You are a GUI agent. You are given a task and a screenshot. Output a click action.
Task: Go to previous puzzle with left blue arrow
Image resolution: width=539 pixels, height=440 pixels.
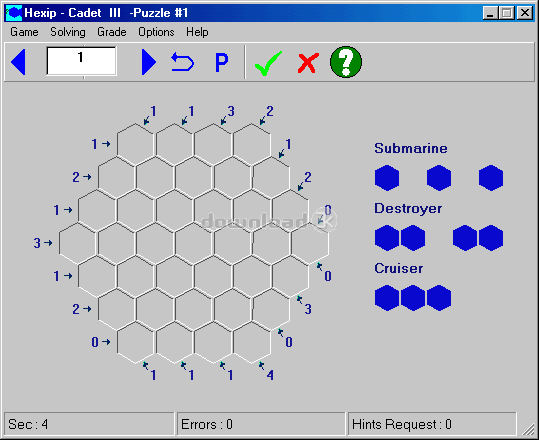click(x=18, y=62)
